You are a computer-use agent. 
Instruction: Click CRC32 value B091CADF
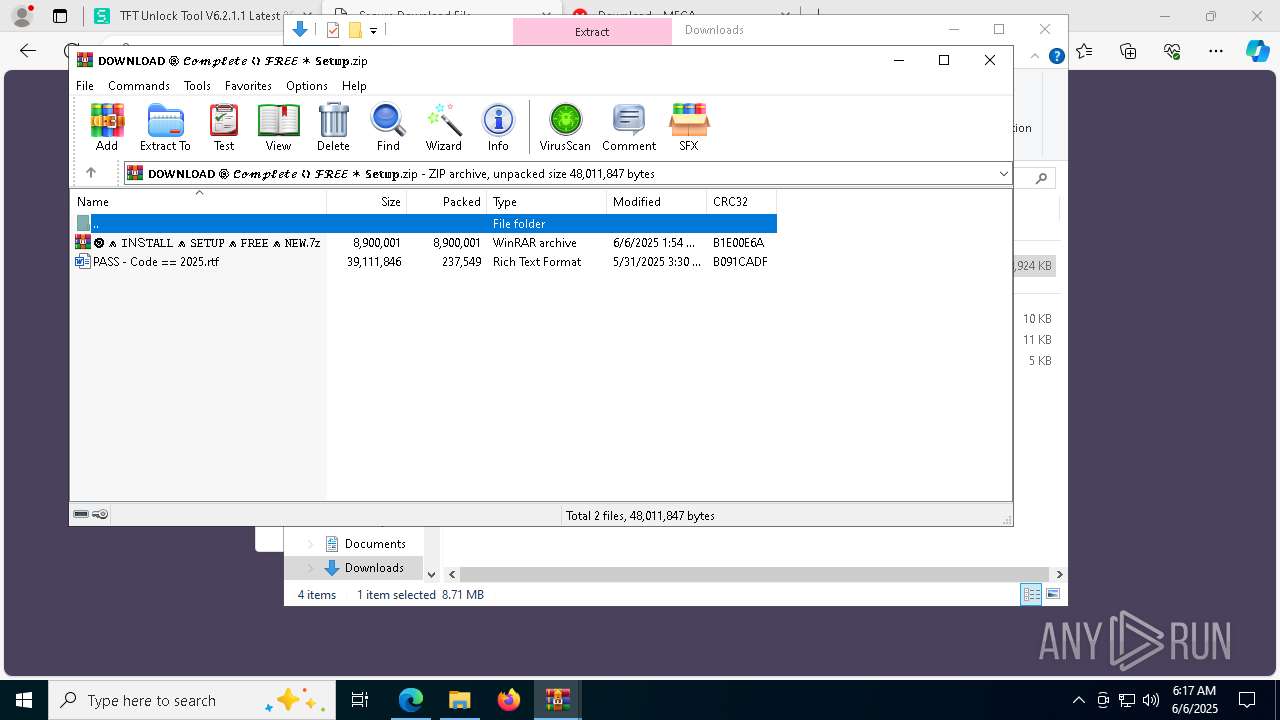click(x=740, y=261)
